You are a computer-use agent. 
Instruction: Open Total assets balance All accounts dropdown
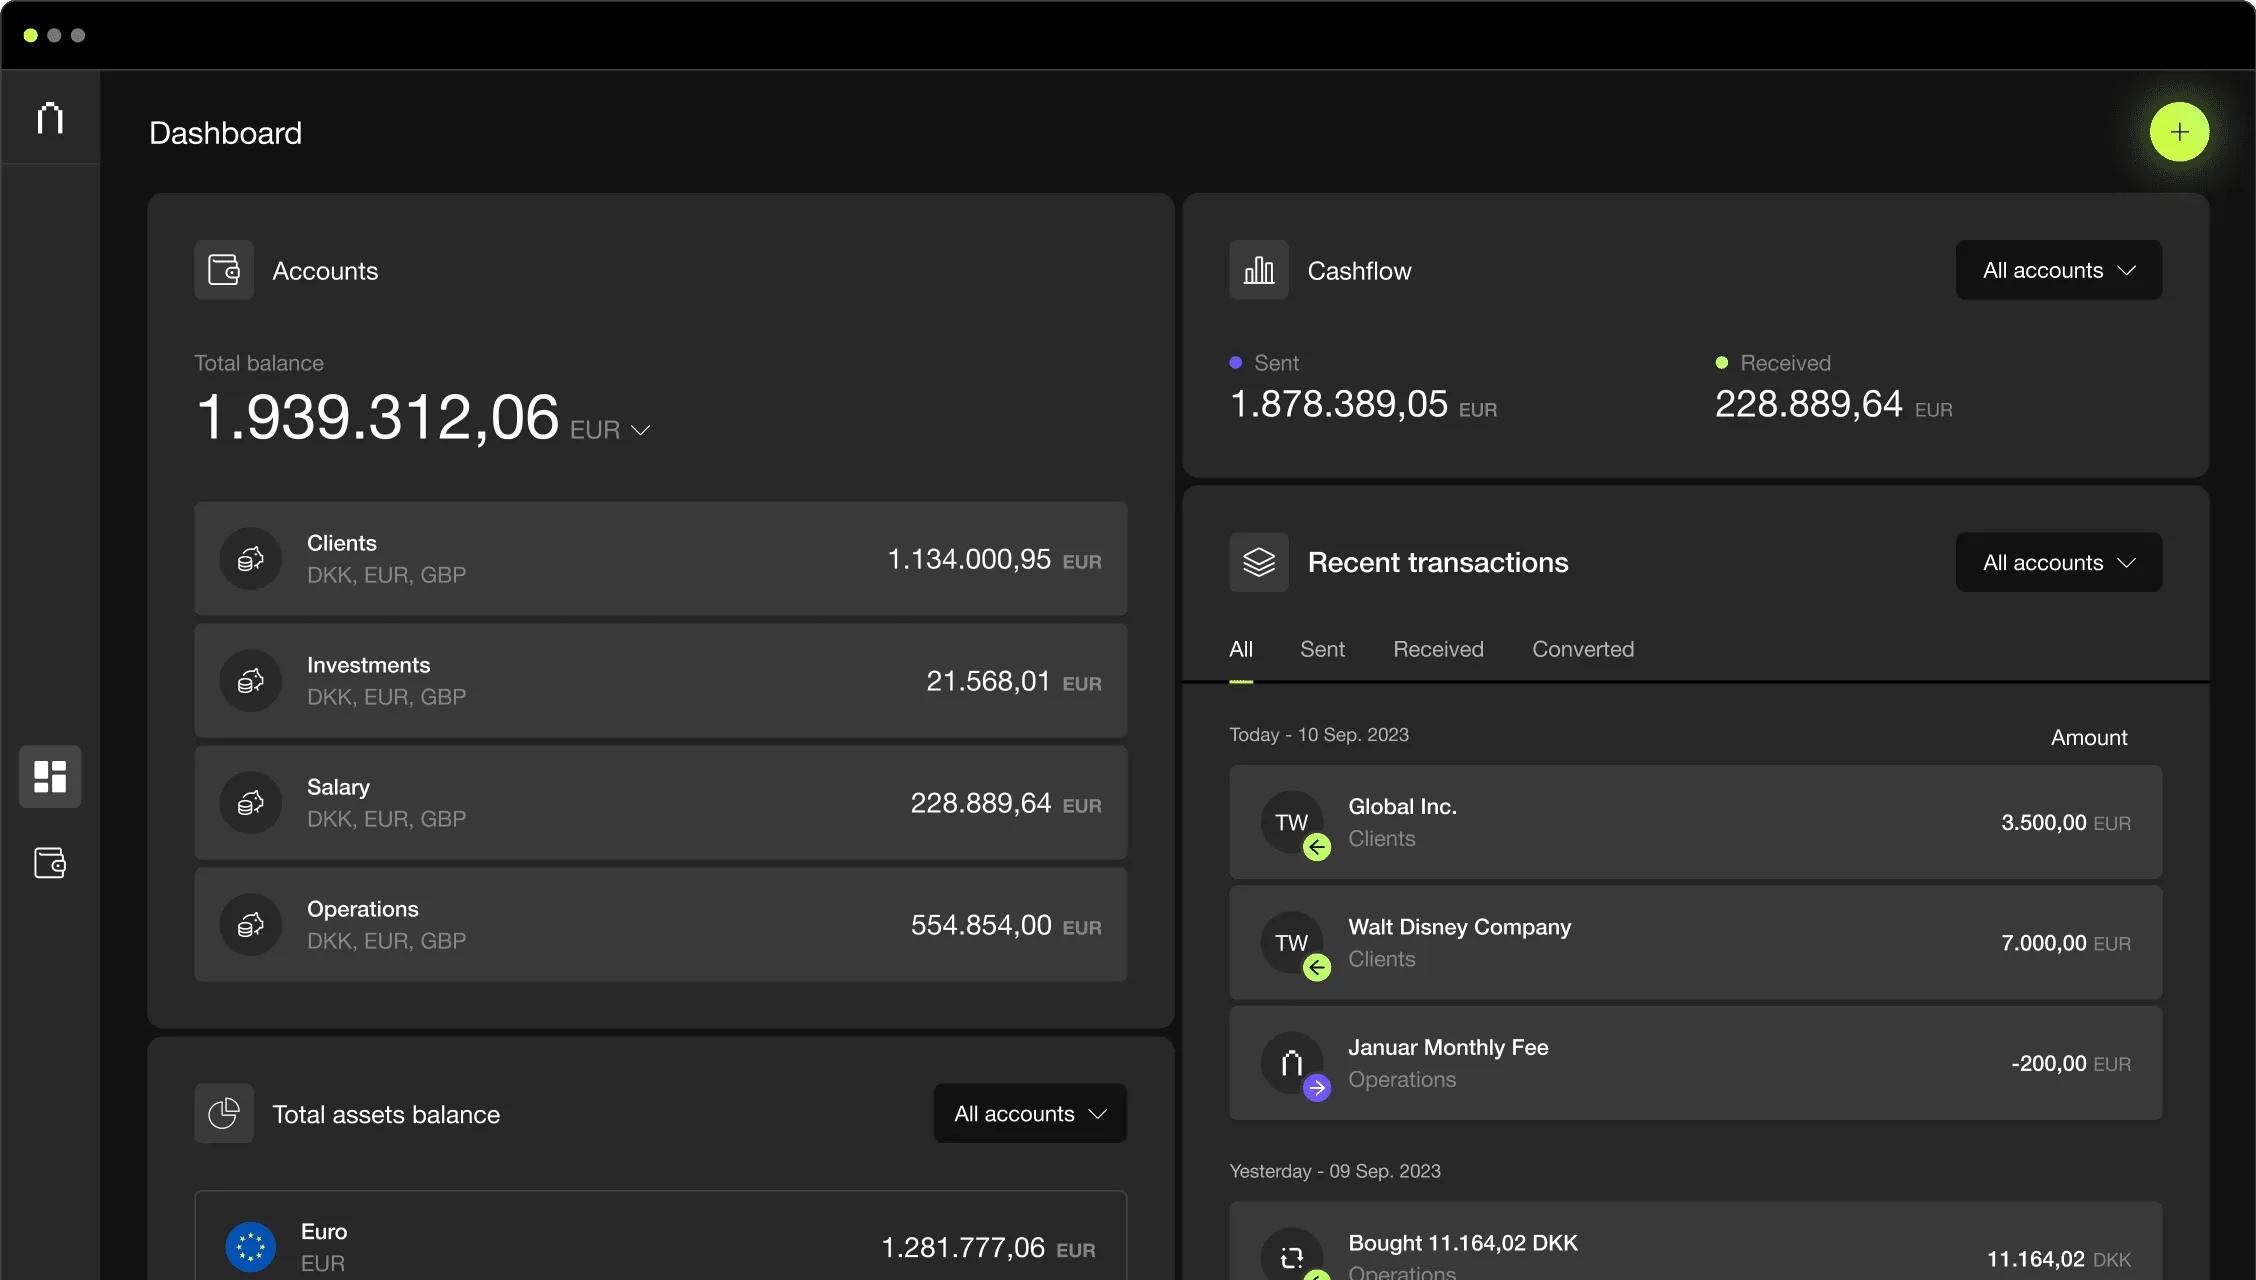point(1030,1113)
